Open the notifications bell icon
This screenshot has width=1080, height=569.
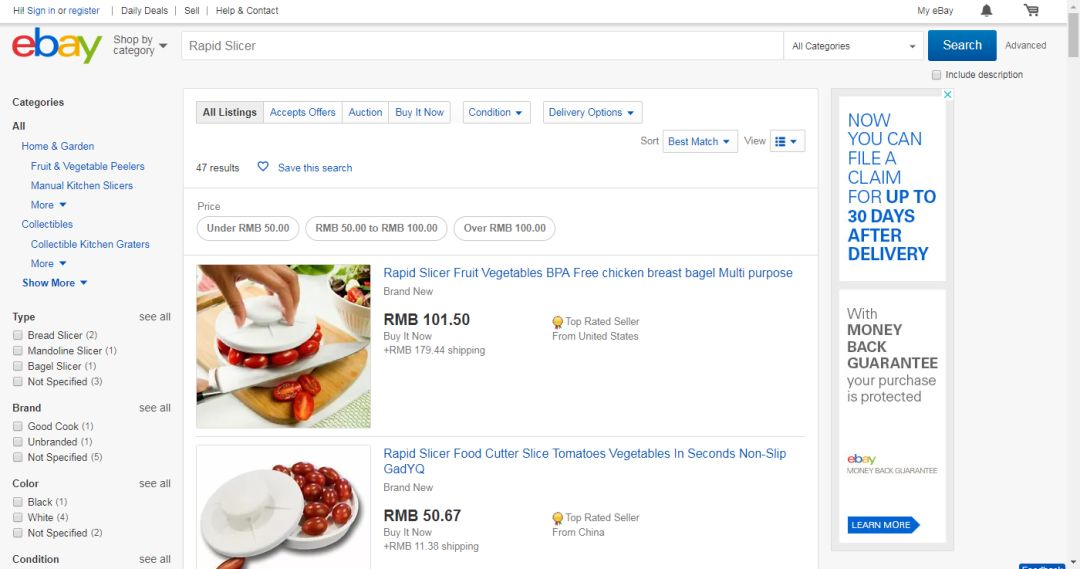[x=987, y=11]
